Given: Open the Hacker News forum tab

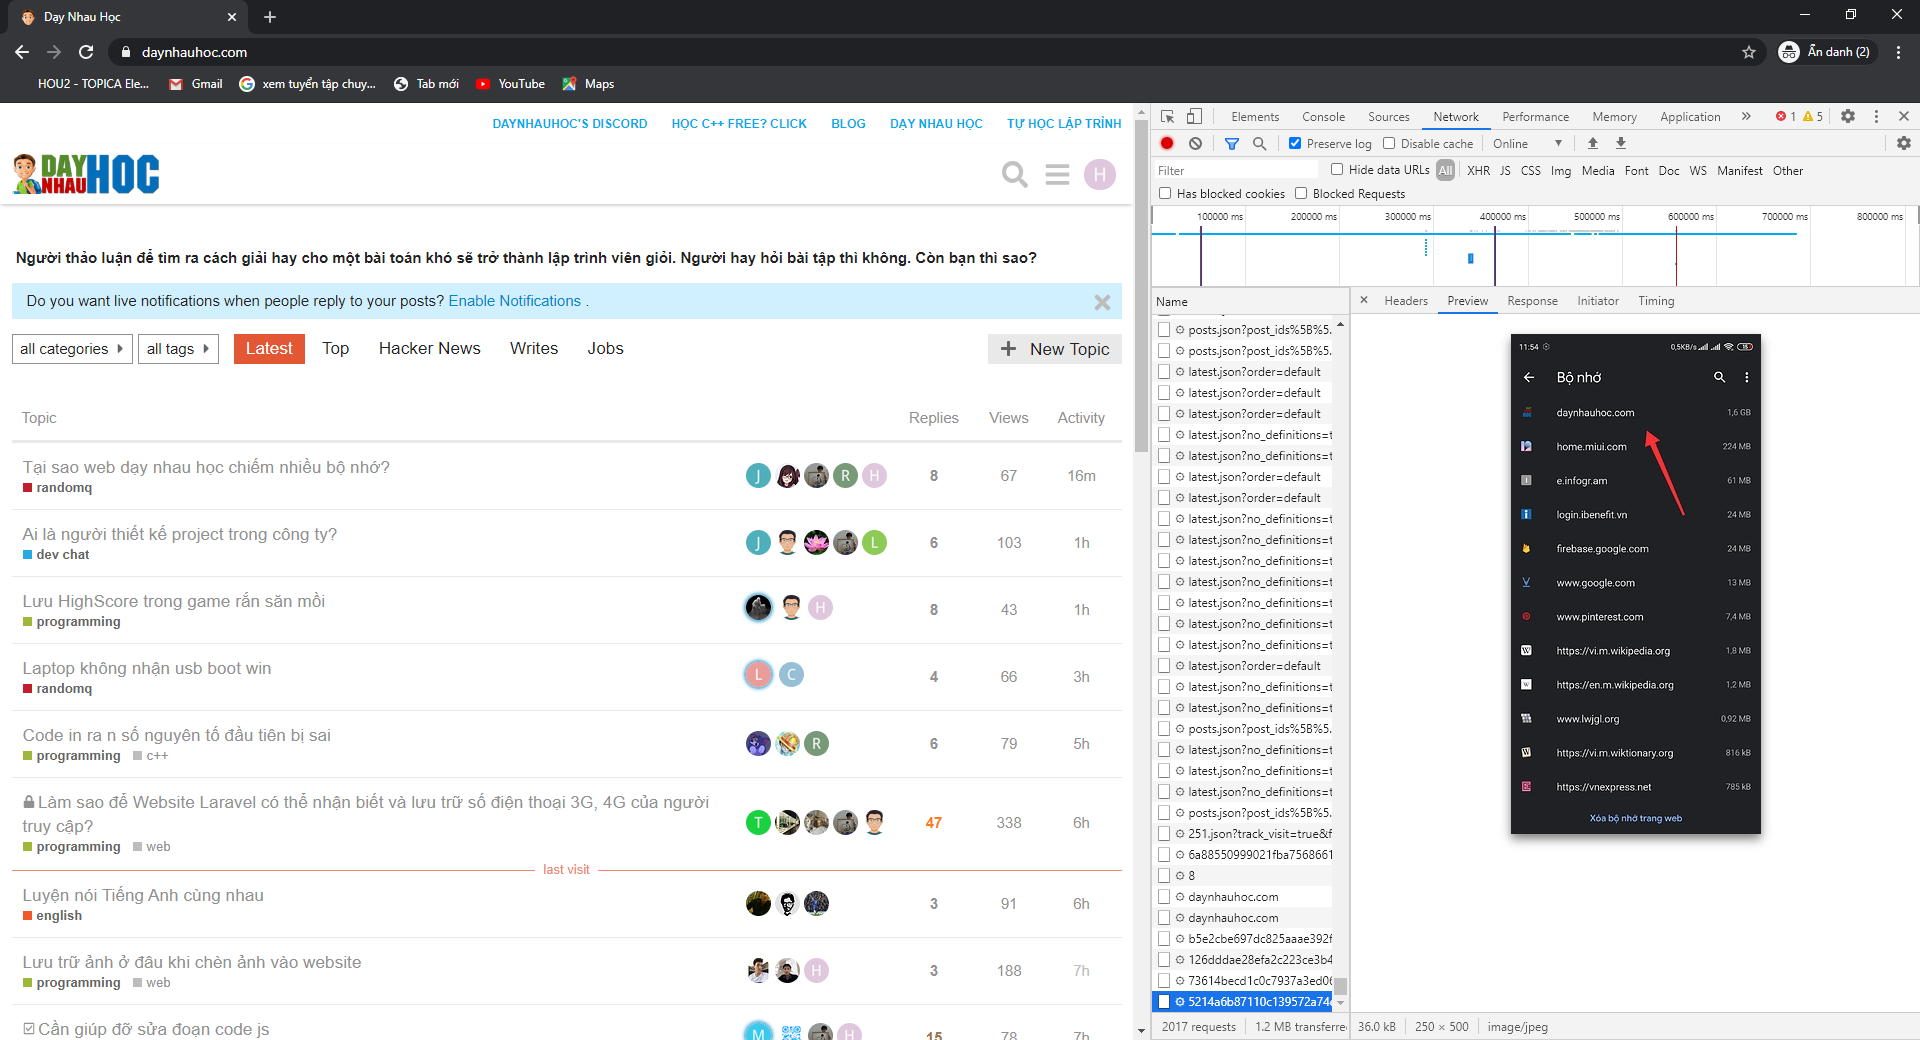Looking at the screenshot, I should (x=429, y=348).
